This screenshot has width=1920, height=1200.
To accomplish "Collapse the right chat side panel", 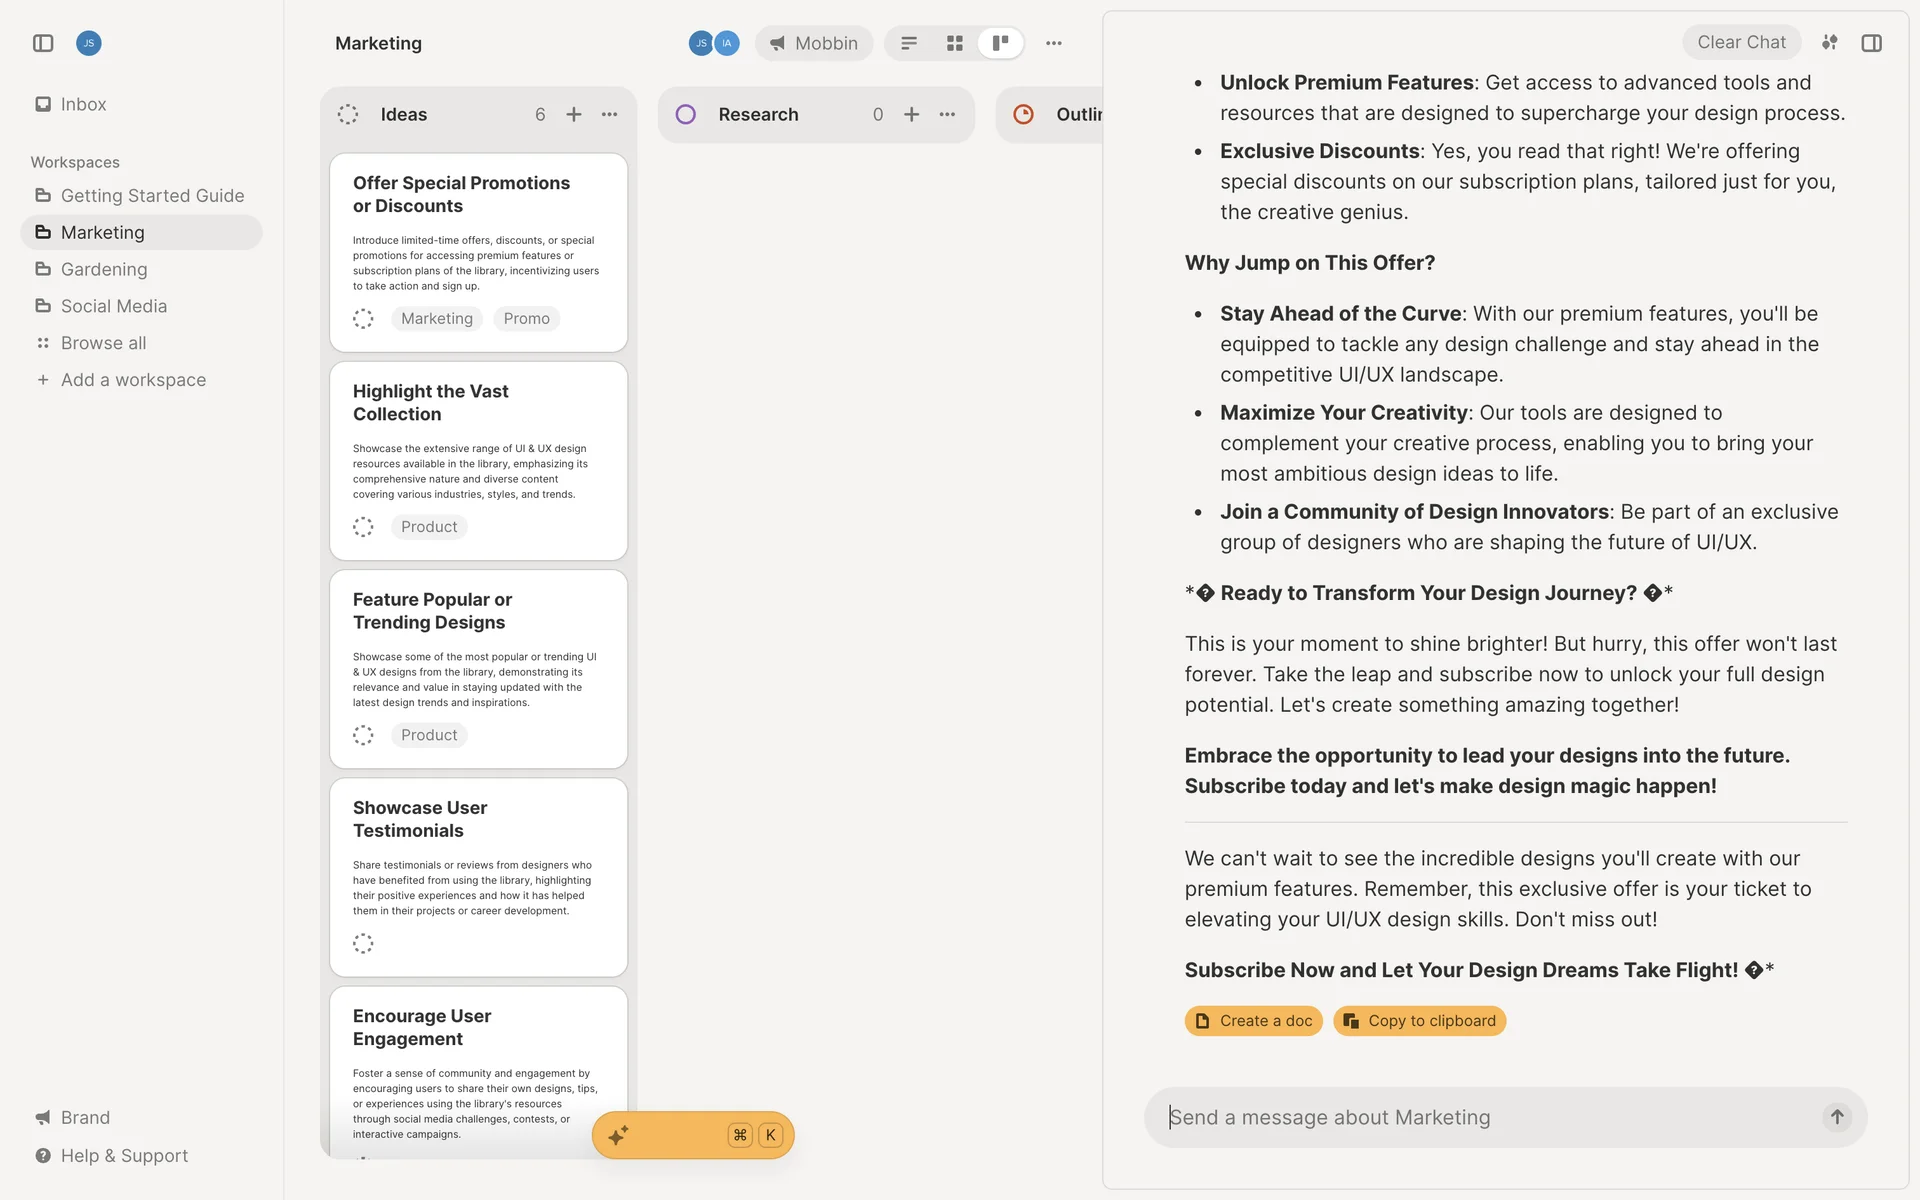I will coord(1871,43).
